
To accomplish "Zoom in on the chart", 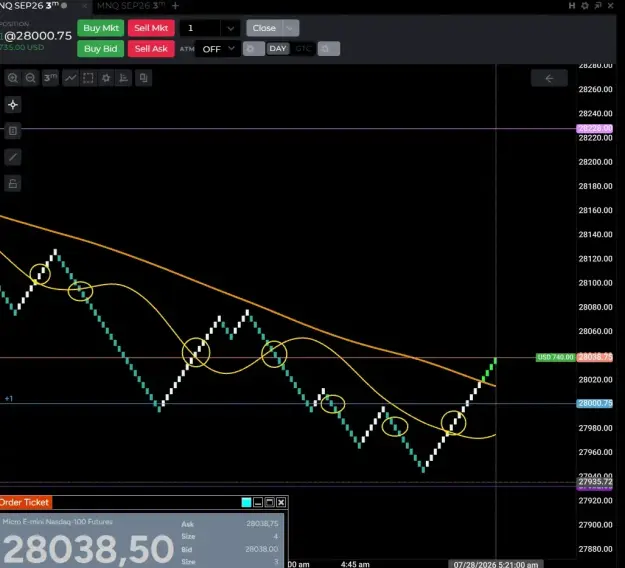I will pos(13,78).
